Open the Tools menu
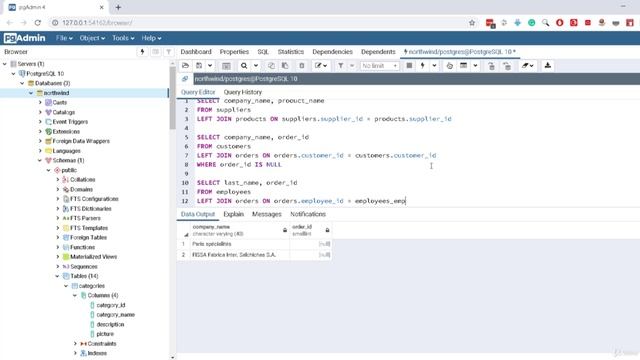Viewport: 640px width, 360px height. (123, 38)
